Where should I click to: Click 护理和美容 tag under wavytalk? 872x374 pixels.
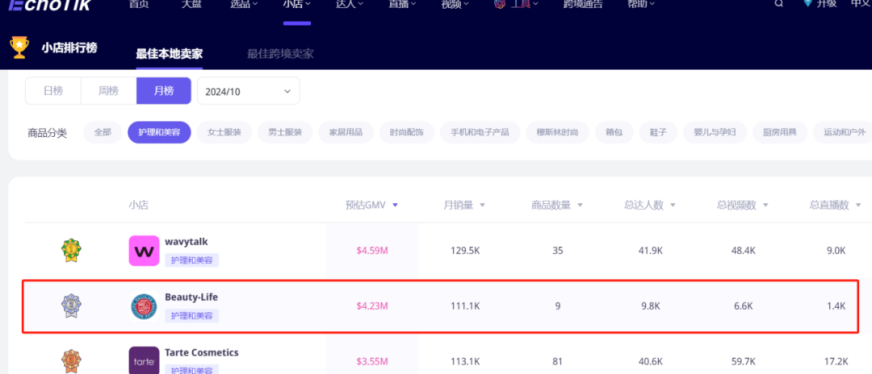click(x=192, y=260)
